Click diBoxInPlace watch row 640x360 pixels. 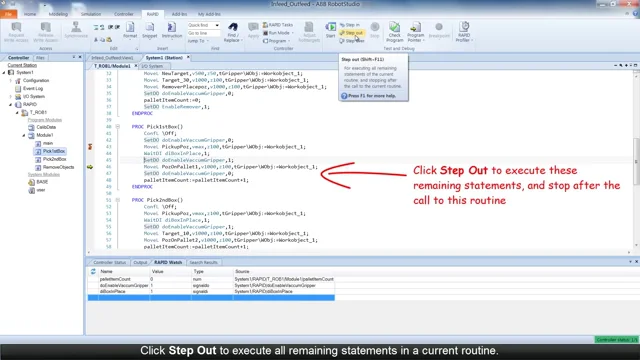(x=211, y=291)
